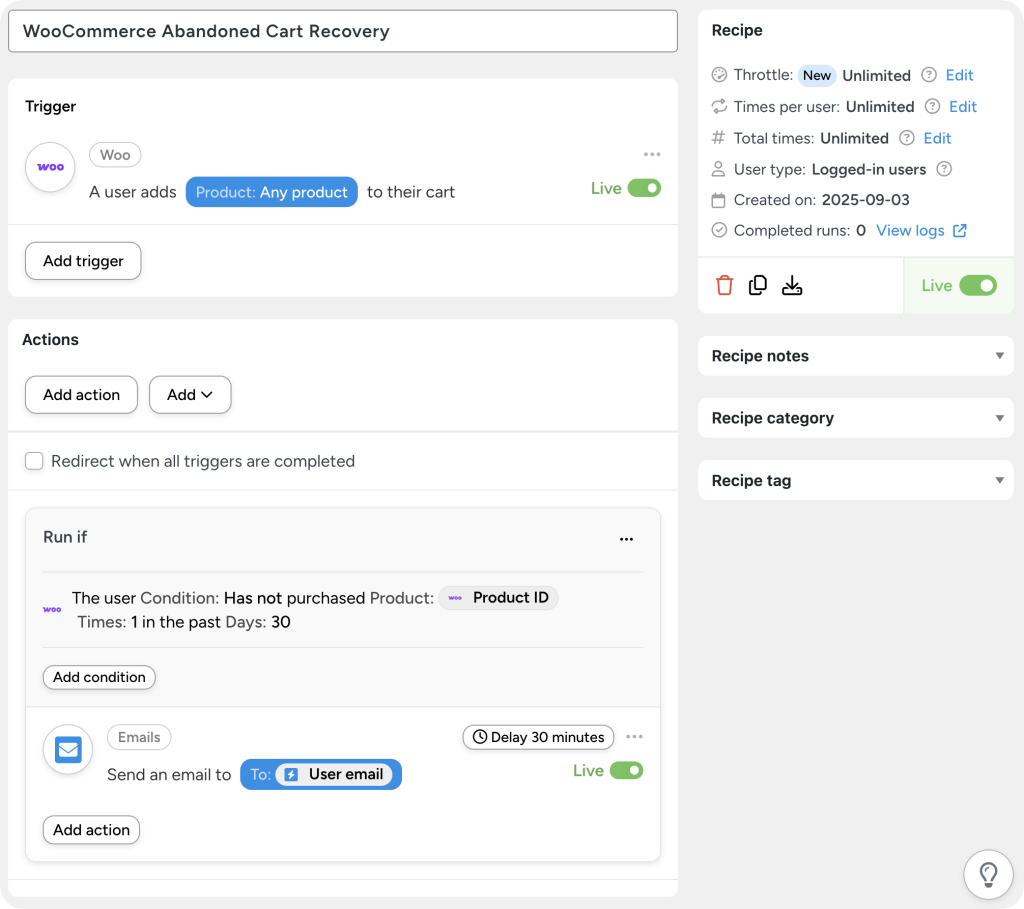Export the recipe with the download icon
The height and width of the screenshot is (909, 1024).
[792, 285]
